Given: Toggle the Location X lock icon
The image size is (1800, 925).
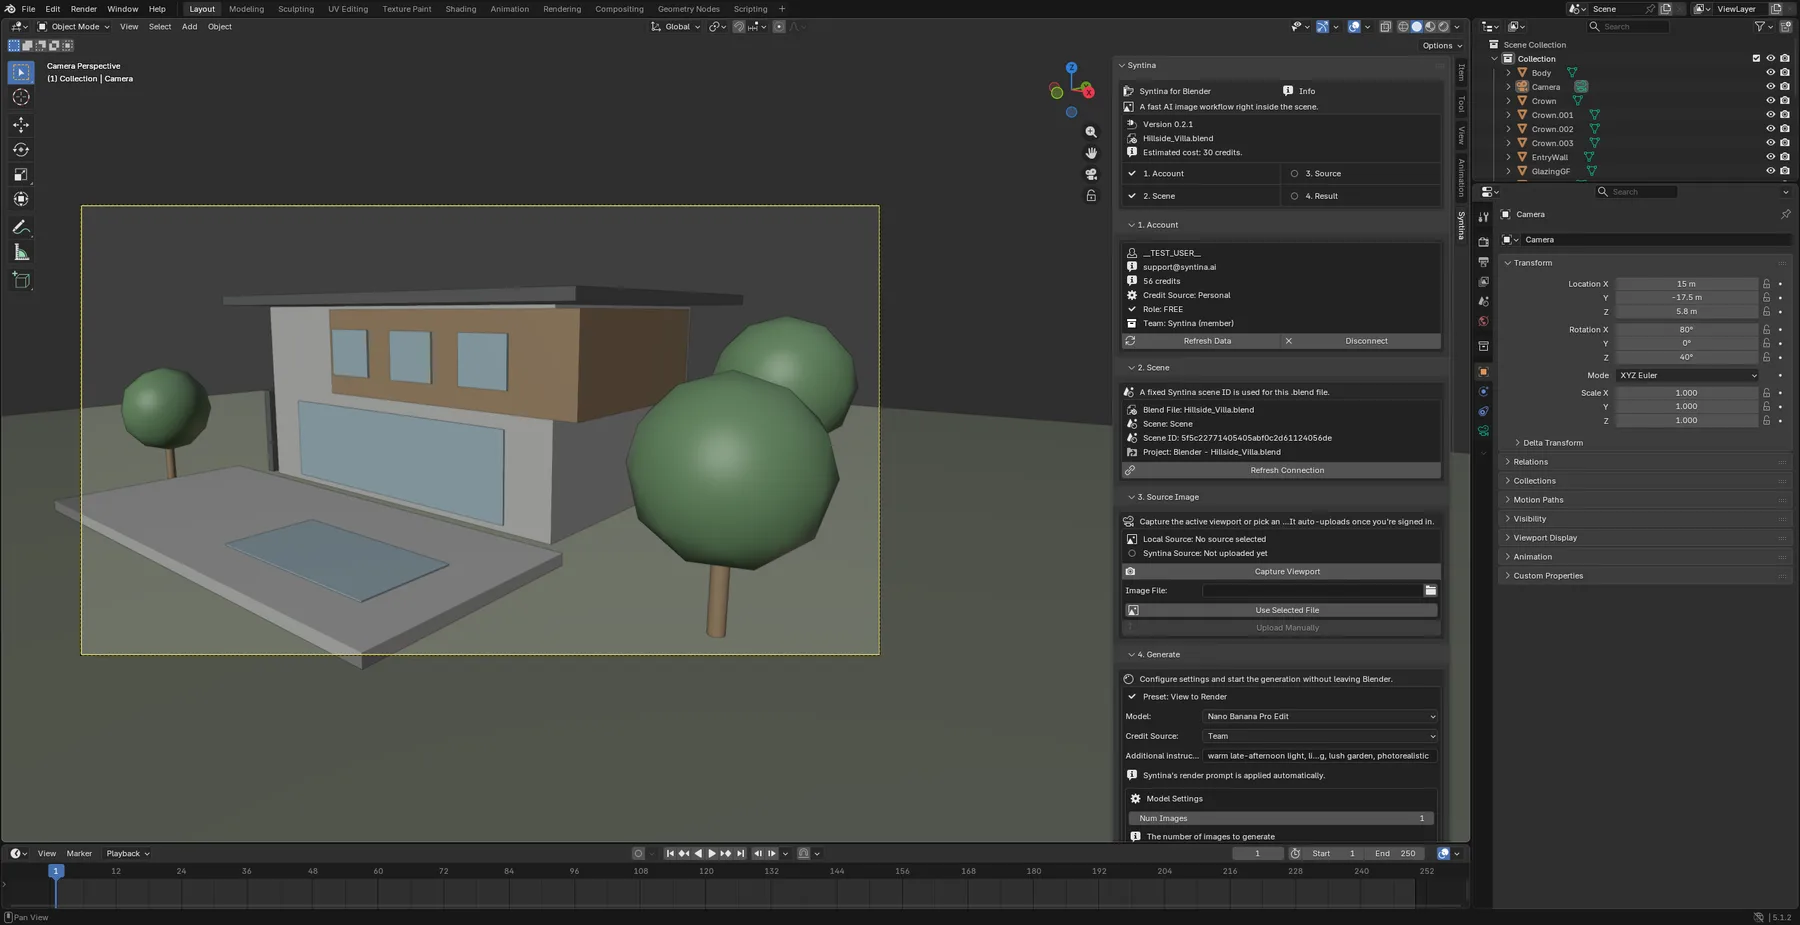Looking at the screenshot, I should point(1767,284).
